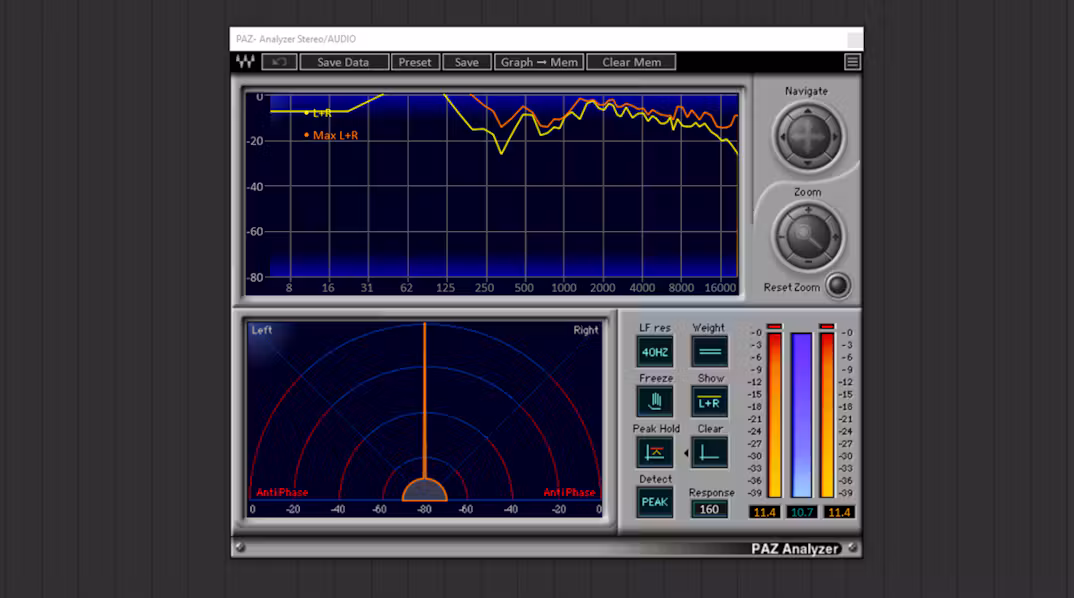The height and width of the screenshot is (598, 1074).
Task: Click the Save Data button
Action: click(344, 62)
